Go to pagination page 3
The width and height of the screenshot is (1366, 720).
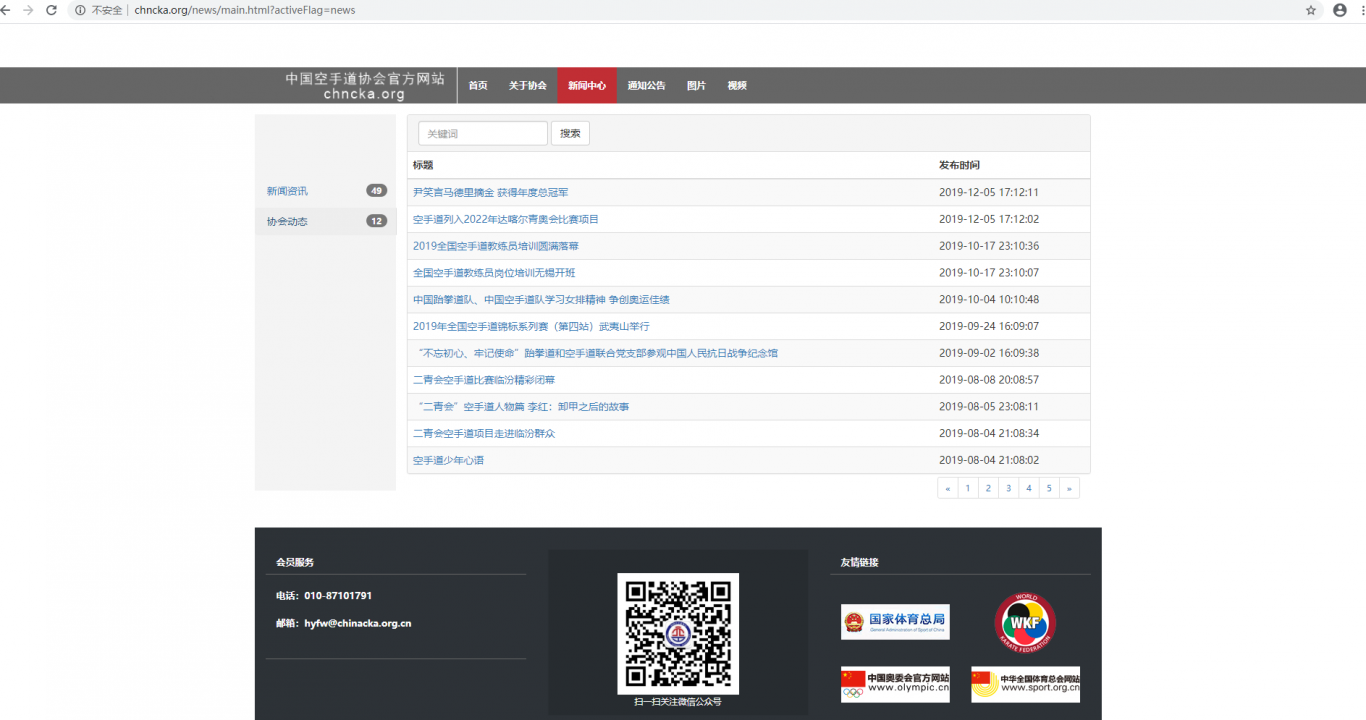click(1008, 488)
